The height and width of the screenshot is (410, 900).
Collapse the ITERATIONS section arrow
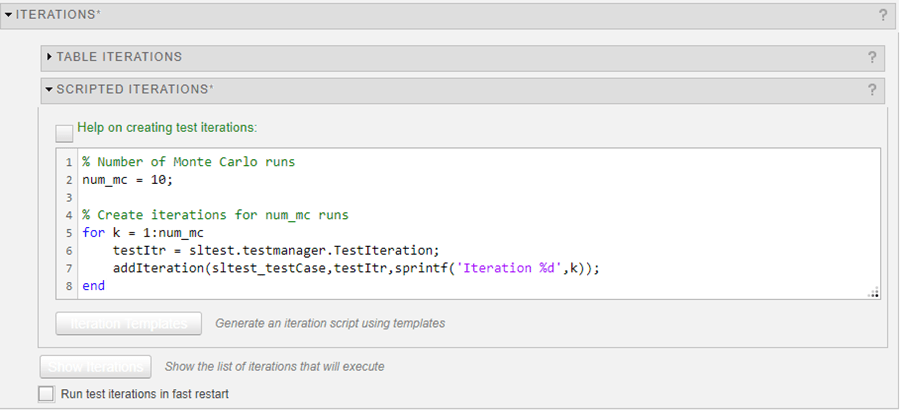click(x=8, y=15)
